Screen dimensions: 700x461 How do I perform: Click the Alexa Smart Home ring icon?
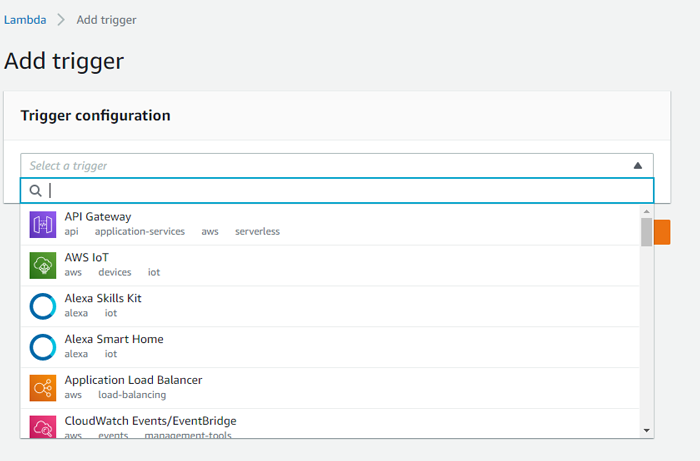(43, 347)
